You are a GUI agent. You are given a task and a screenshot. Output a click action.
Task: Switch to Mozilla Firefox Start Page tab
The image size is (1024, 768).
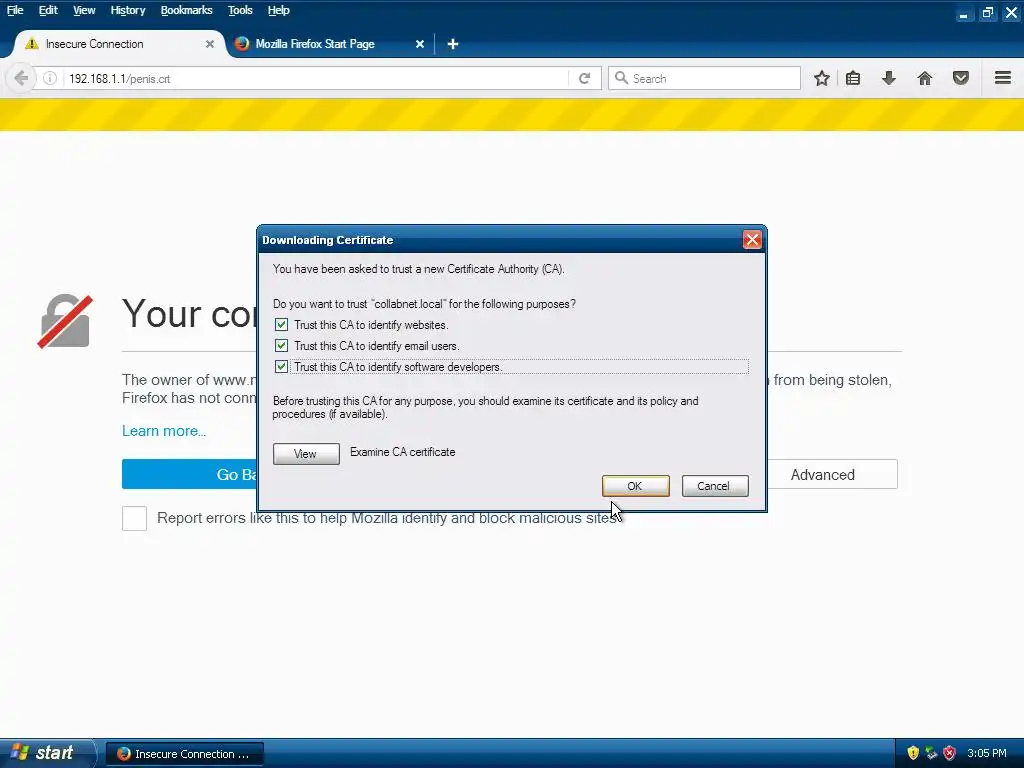click(x=329, y=44)
